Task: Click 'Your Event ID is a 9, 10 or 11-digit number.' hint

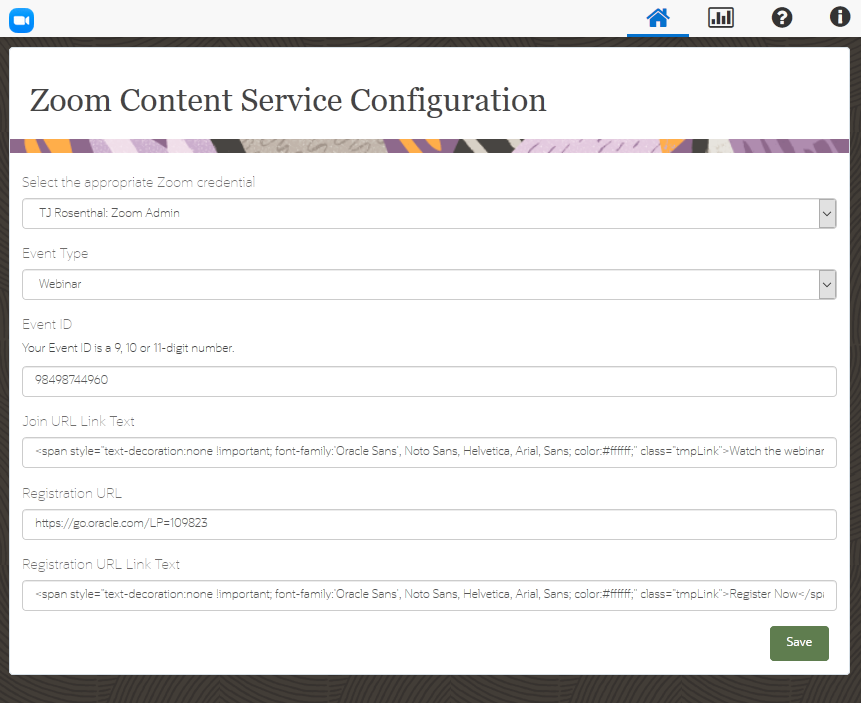Action: 128,348
